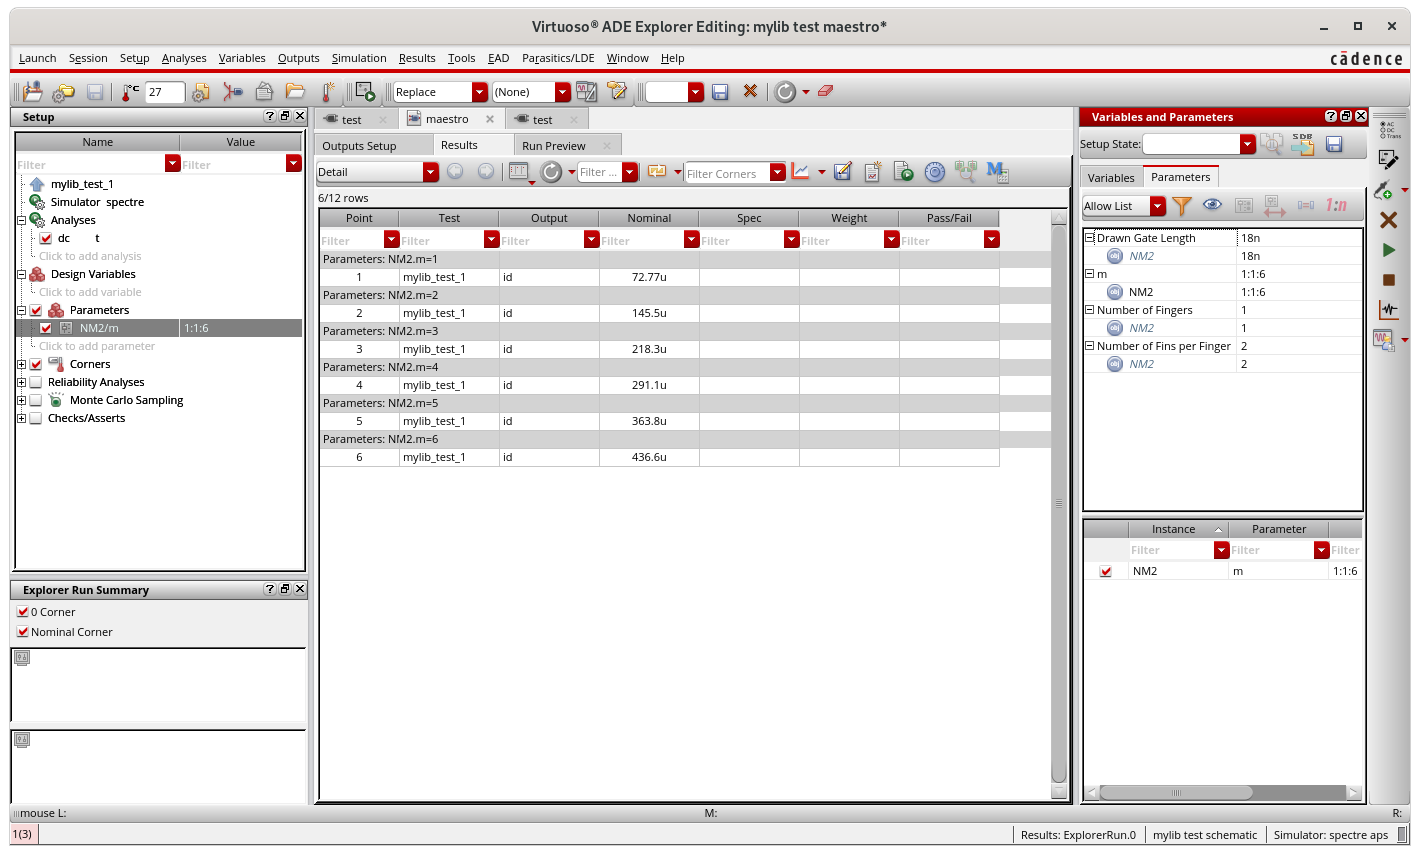Collapse the Number of Fingers group
The image size is (1420, 855).
coord(1090,310)
